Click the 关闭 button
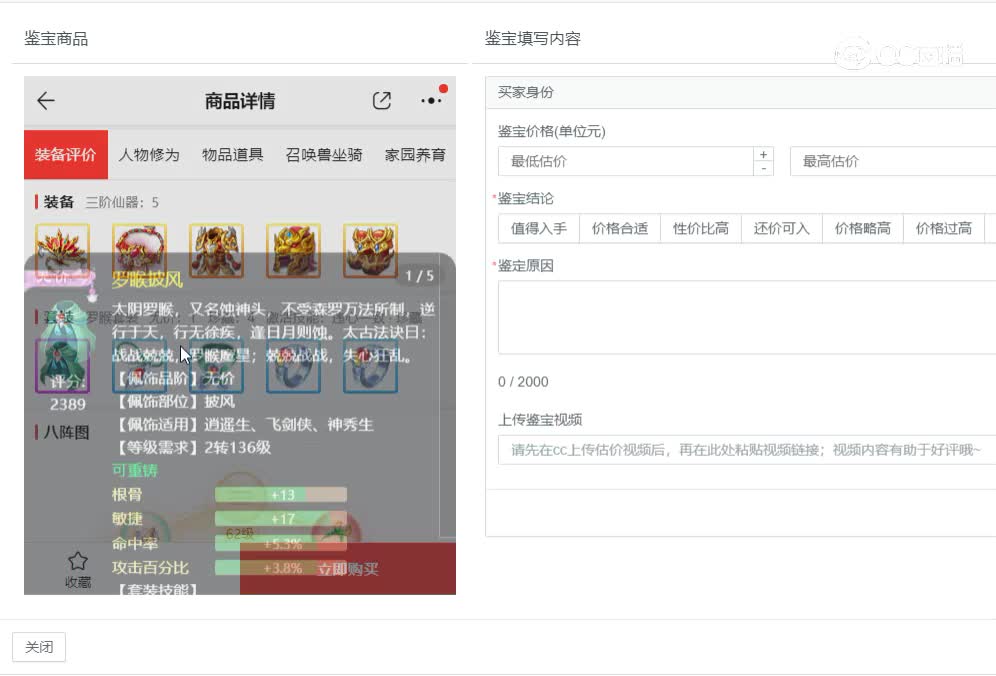Viewport: 996px width, 676px height. (39, 647)
